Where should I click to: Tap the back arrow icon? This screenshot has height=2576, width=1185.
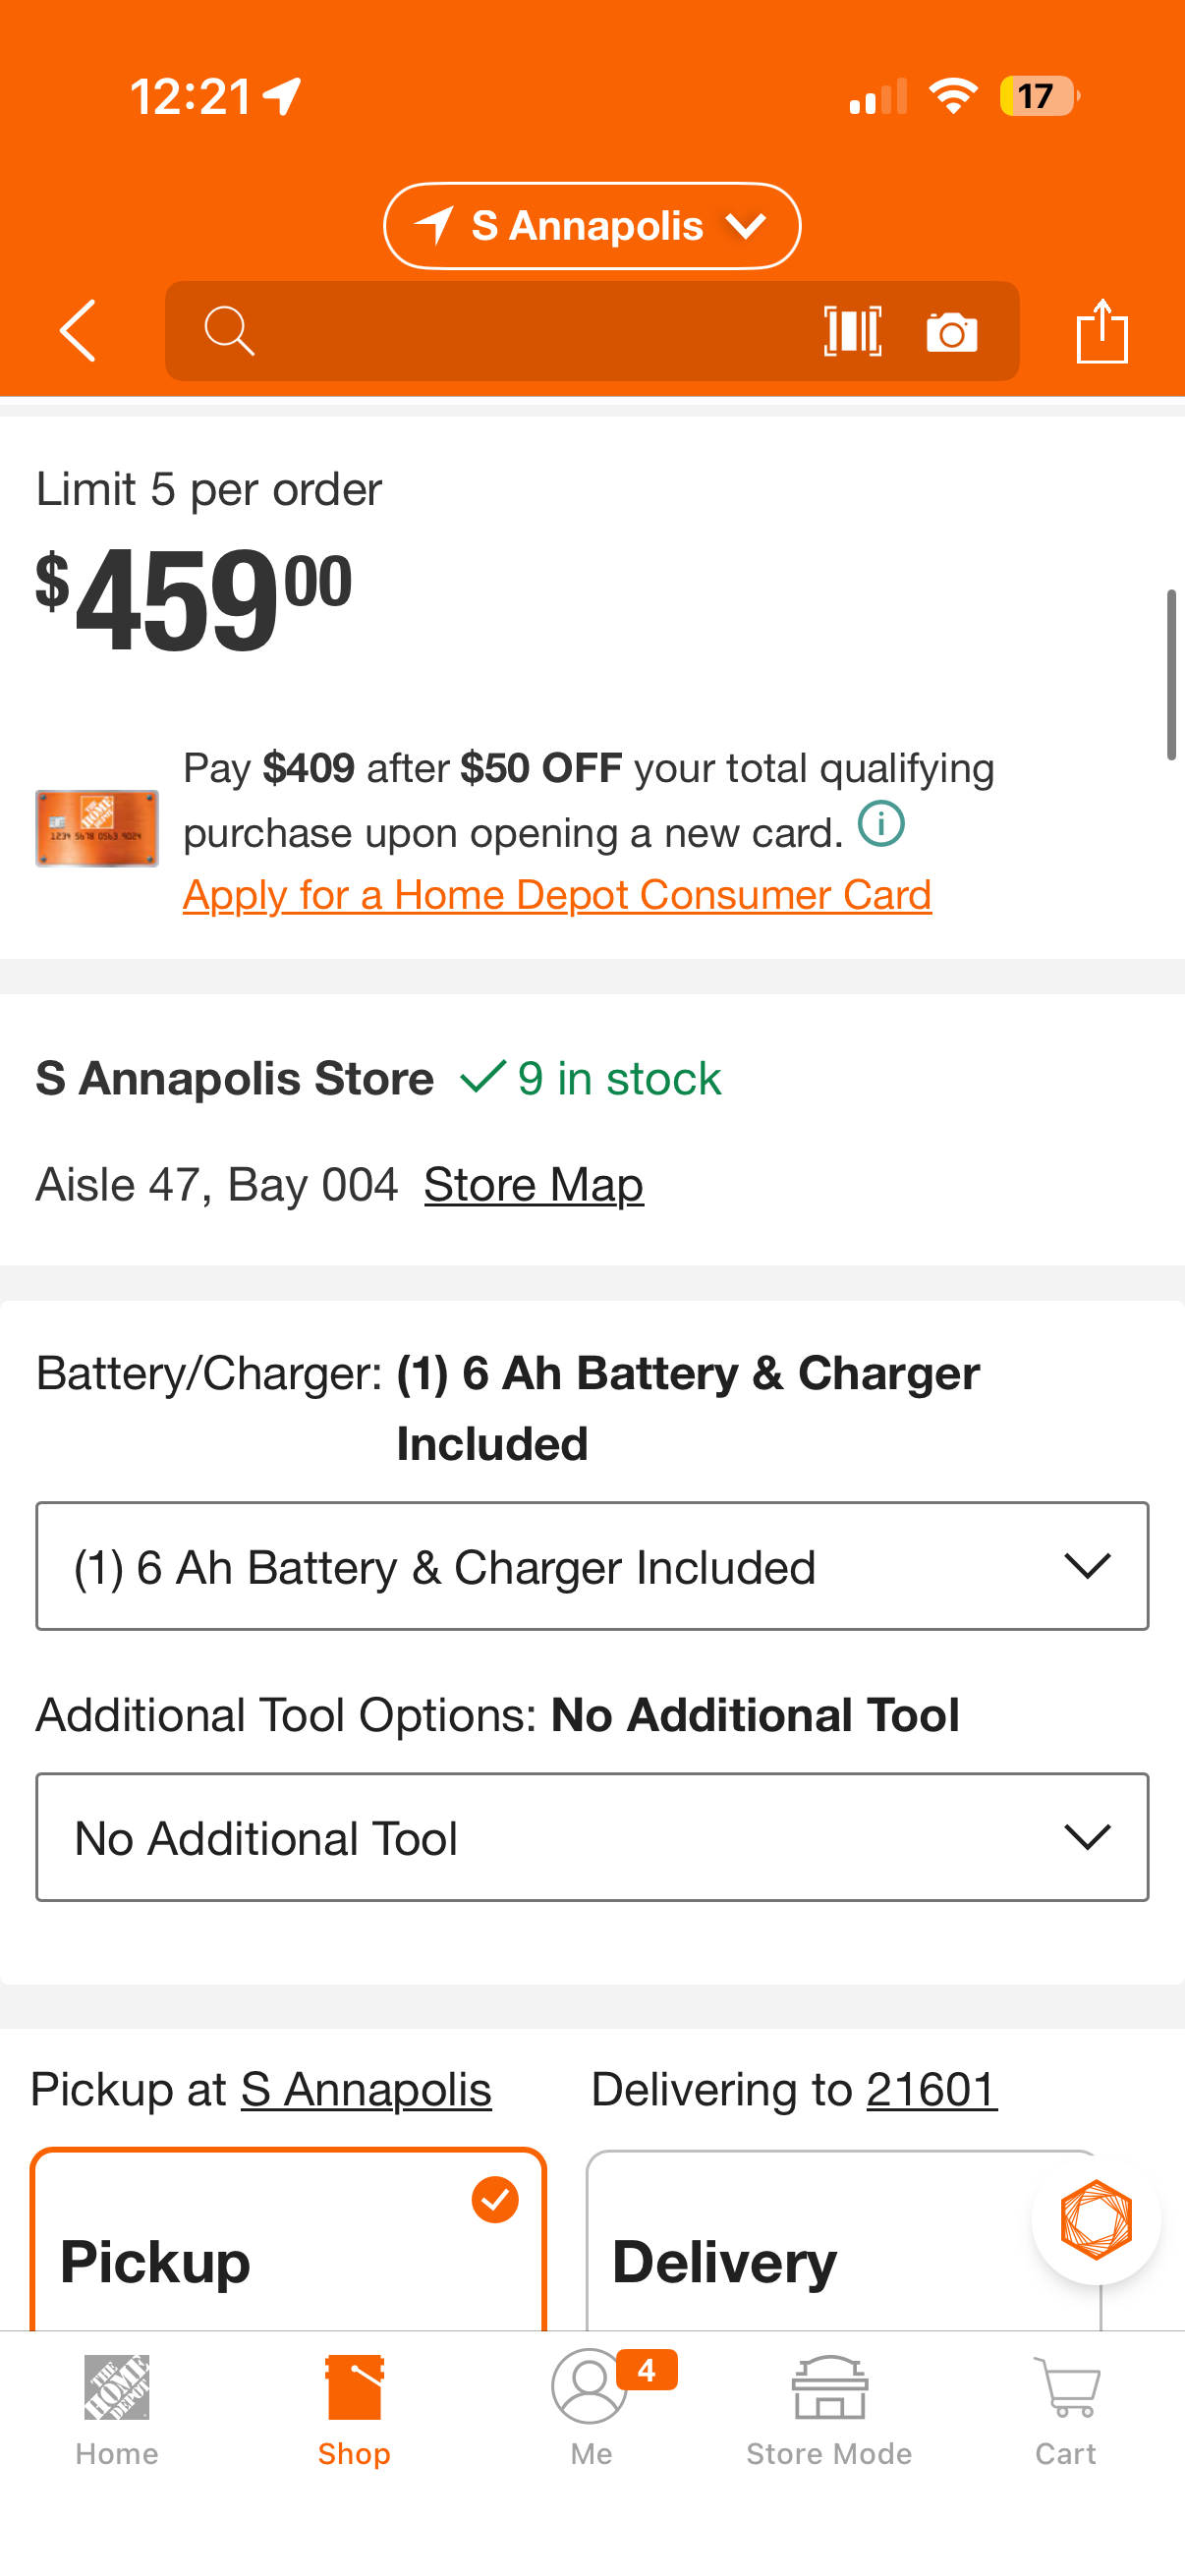(x=78, y=331)
